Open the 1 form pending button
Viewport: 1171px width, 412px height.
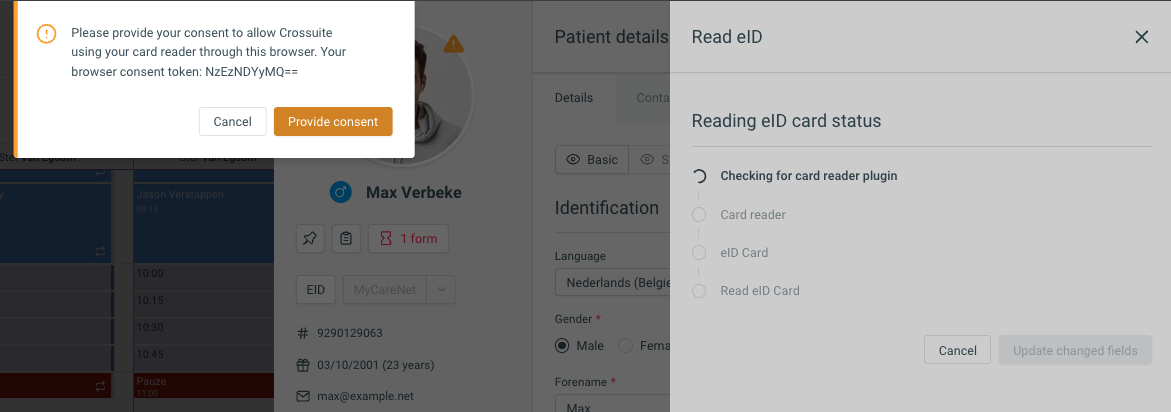[409, 239]
